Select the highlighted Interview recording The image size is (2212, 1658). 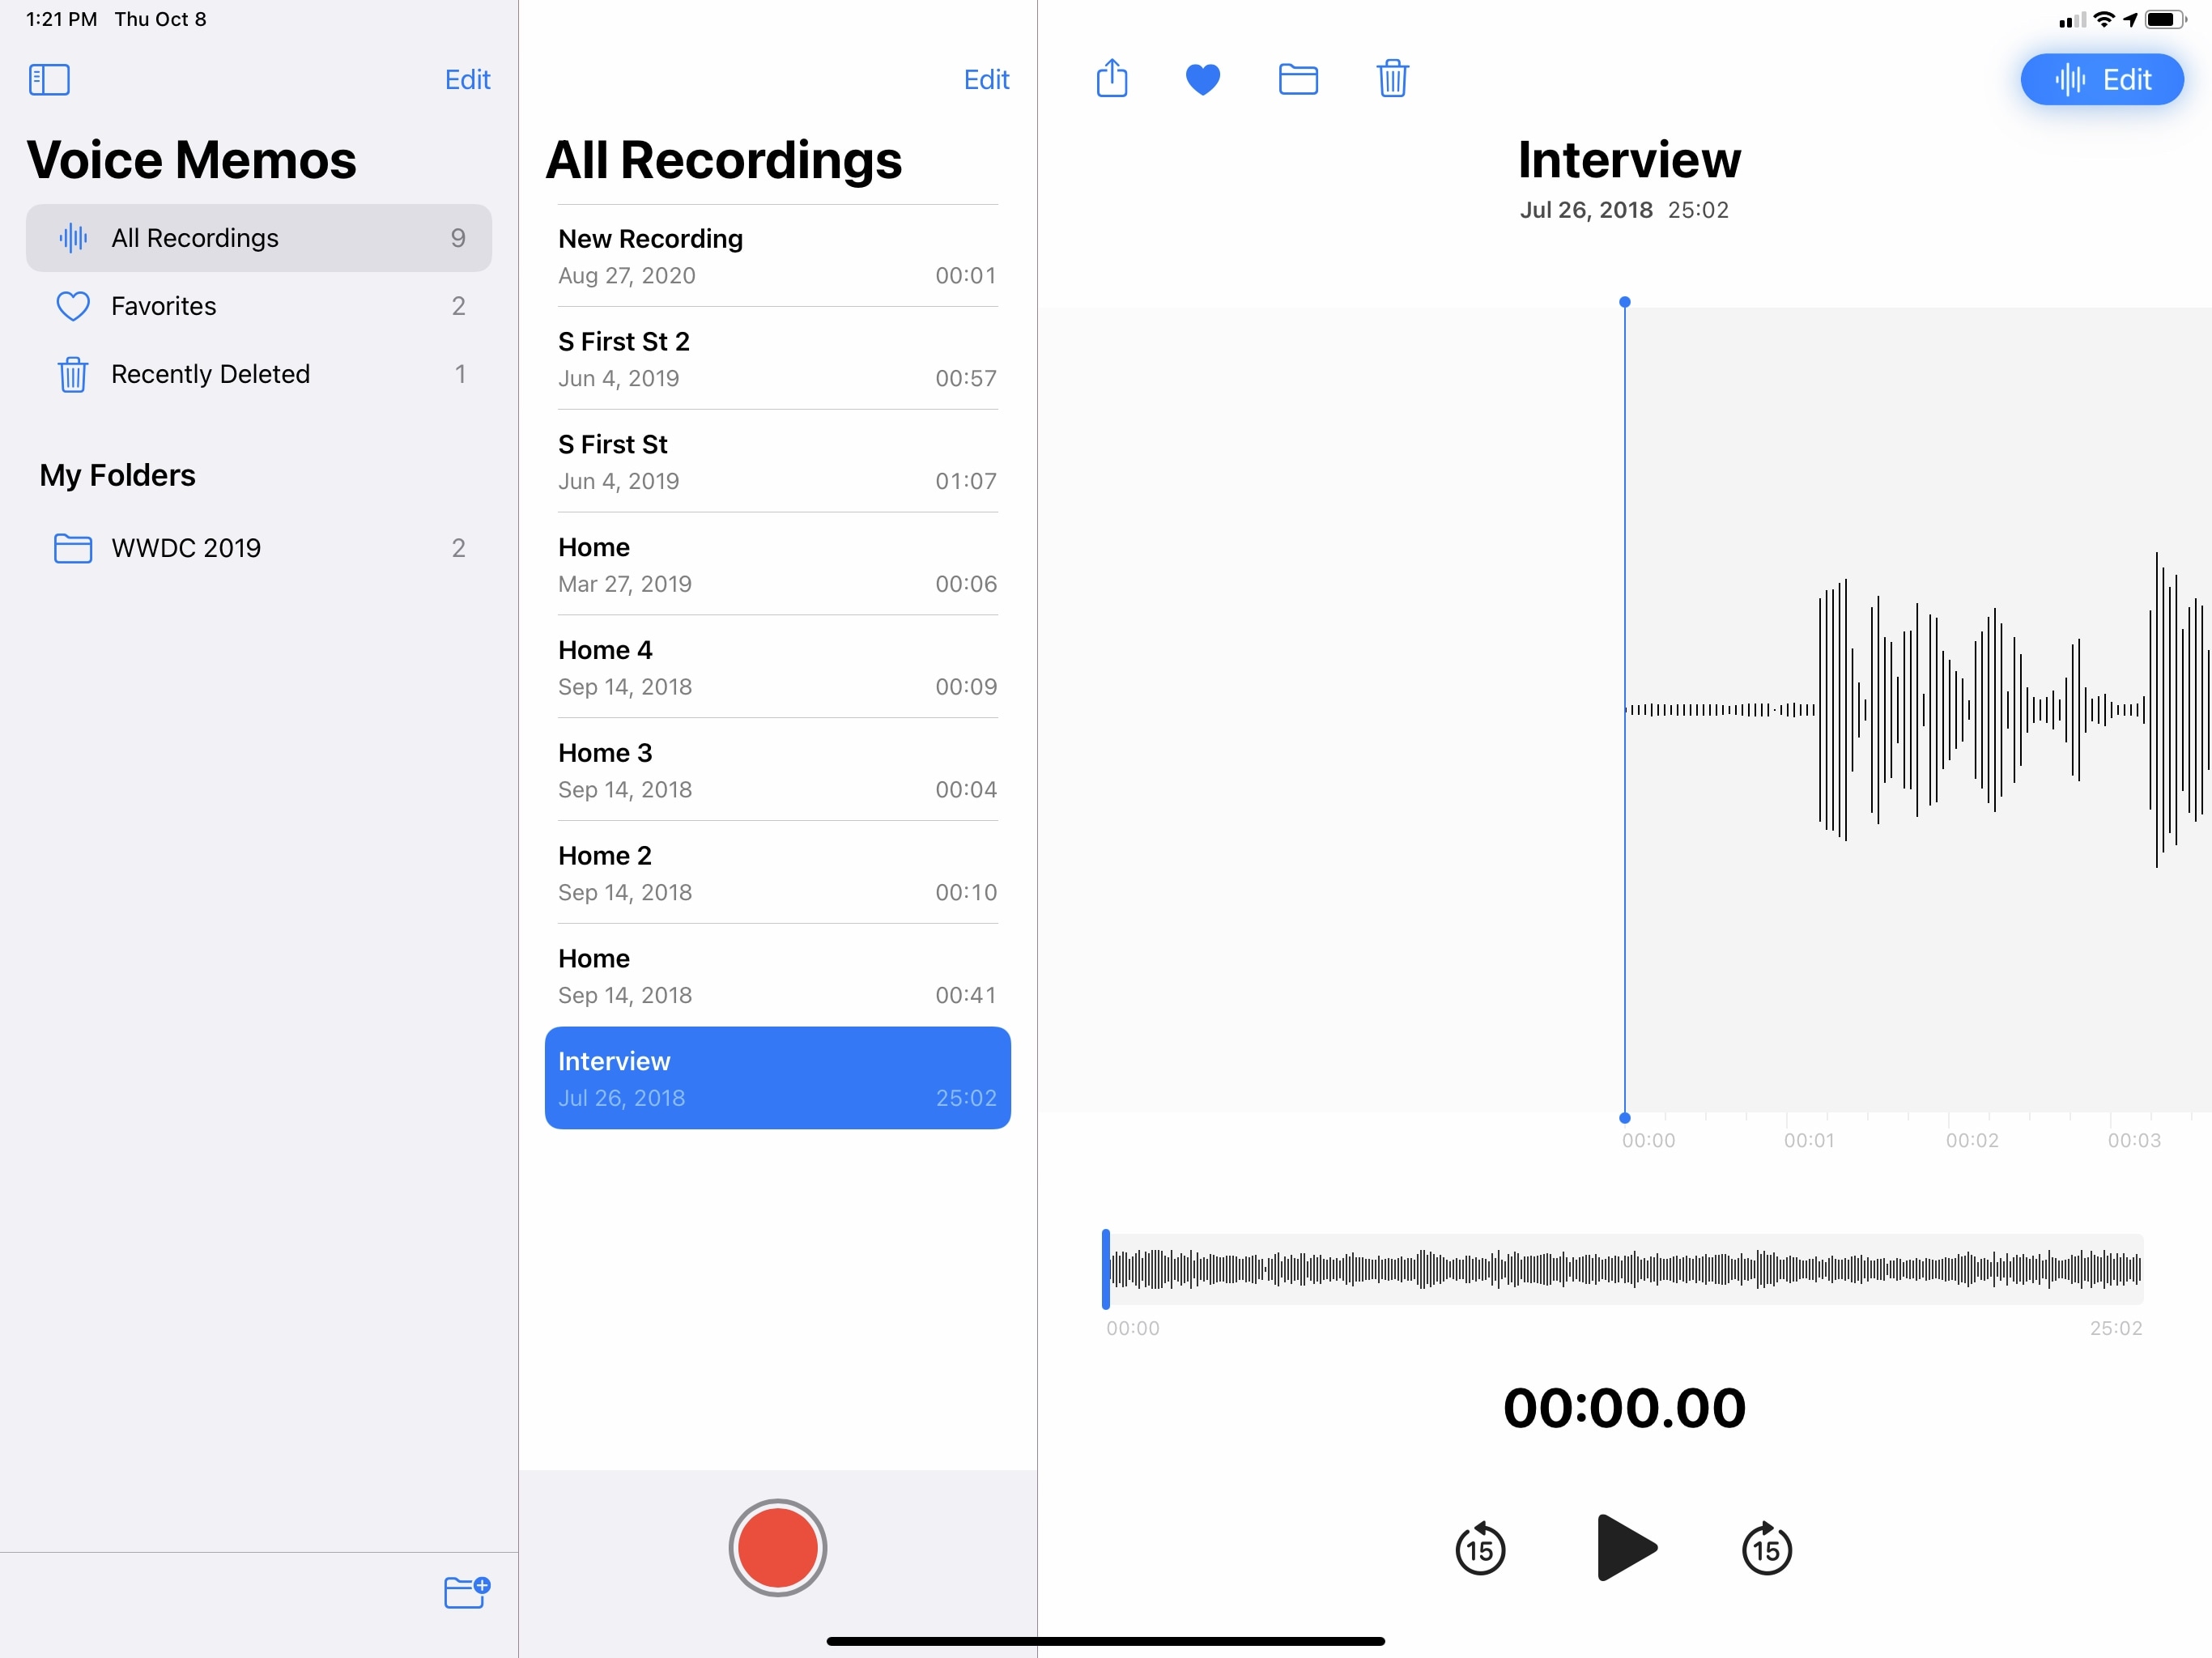click(x=777, y=1078)
